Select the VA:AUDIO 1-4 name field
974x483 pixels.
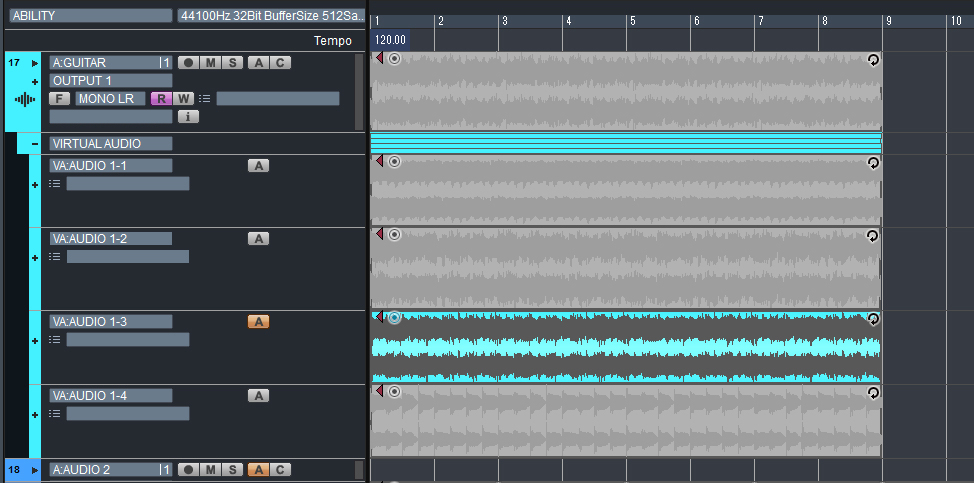pyautogui.click(x=111, y=395)
